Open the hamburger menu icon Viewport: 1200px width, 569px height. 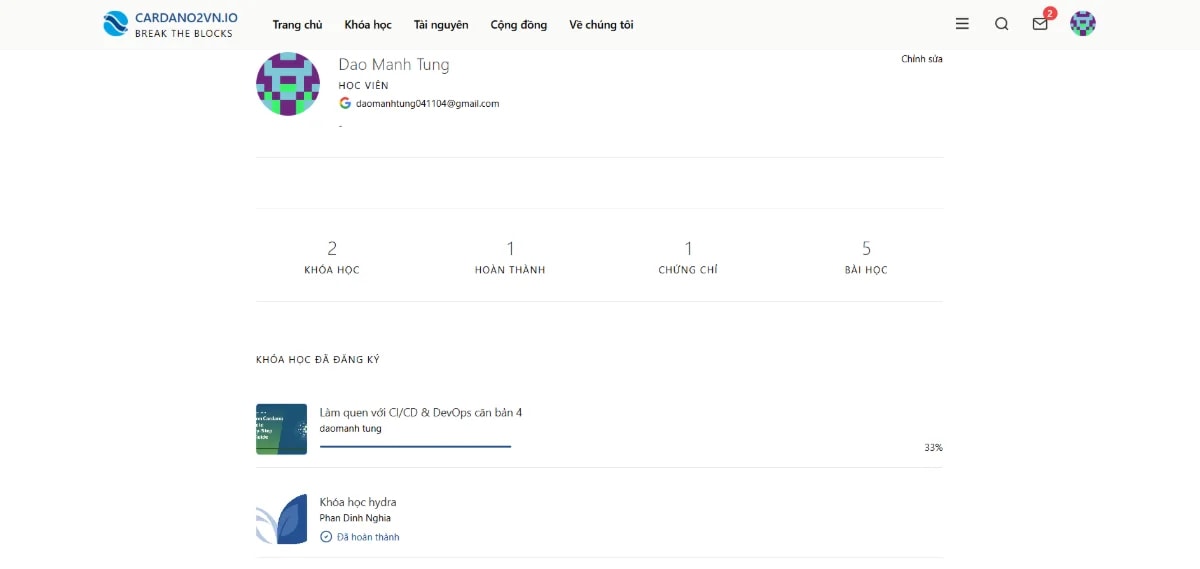tap(962, 24)
